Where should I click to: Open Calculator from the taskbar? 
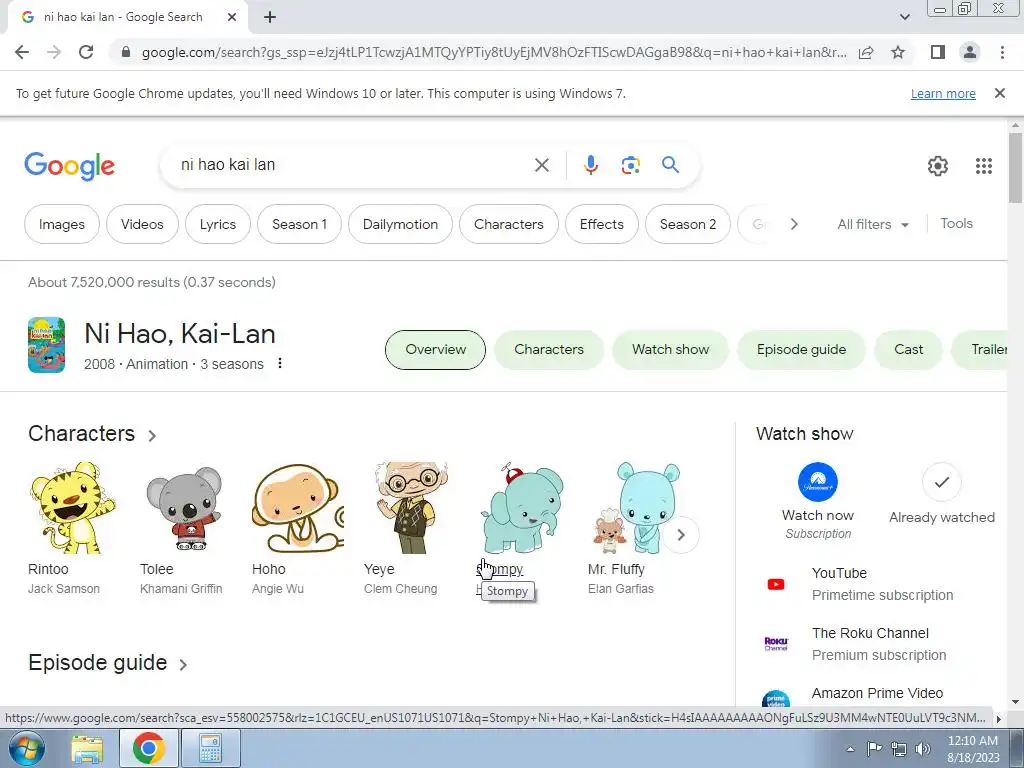click(210, 748)
